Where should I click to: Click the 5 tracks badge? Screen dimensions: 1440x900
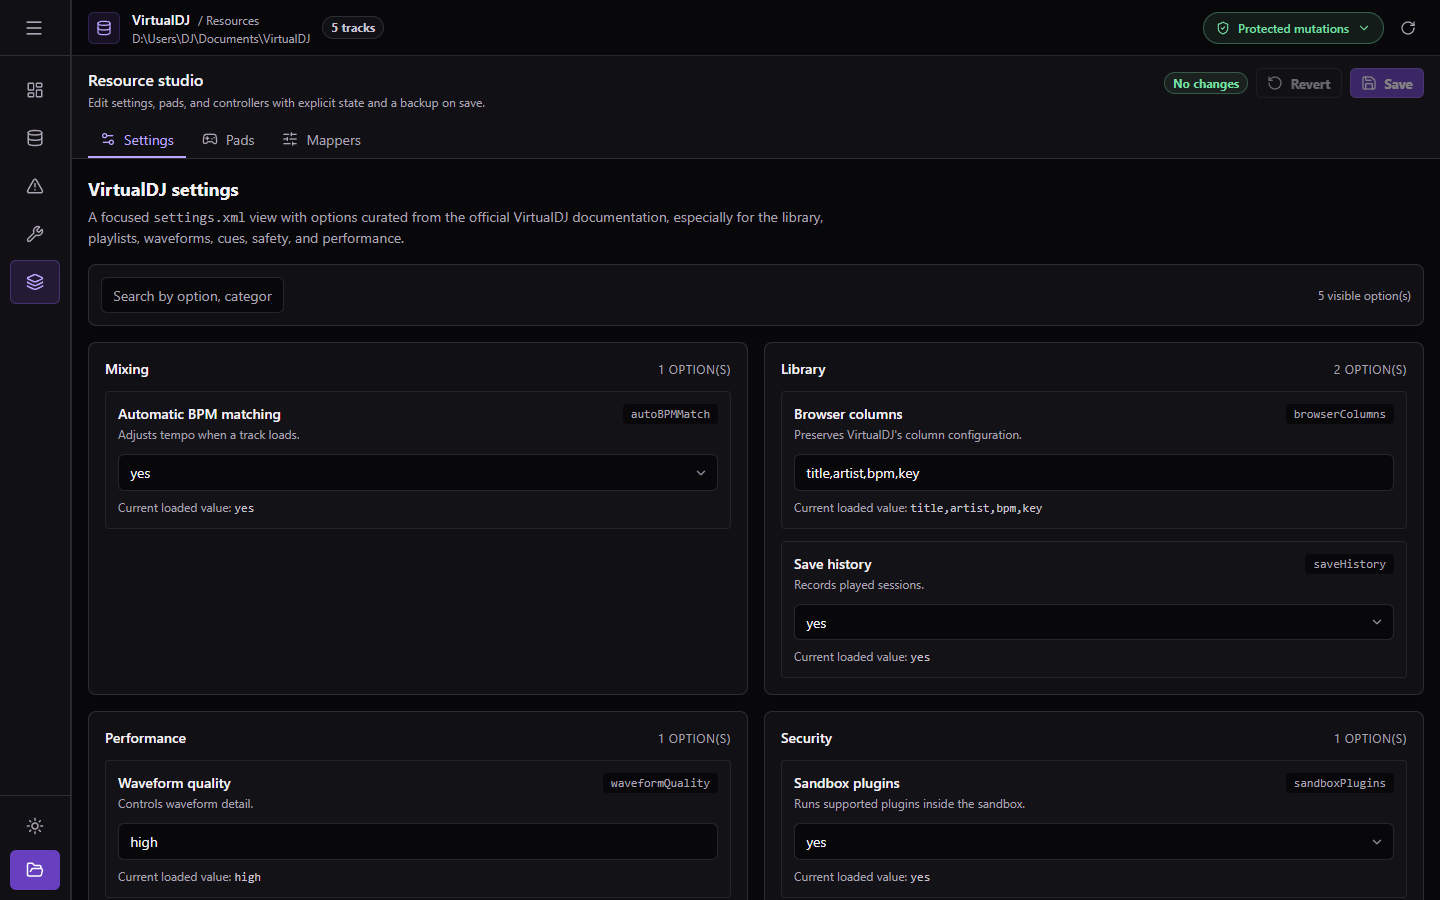[353, 28]
